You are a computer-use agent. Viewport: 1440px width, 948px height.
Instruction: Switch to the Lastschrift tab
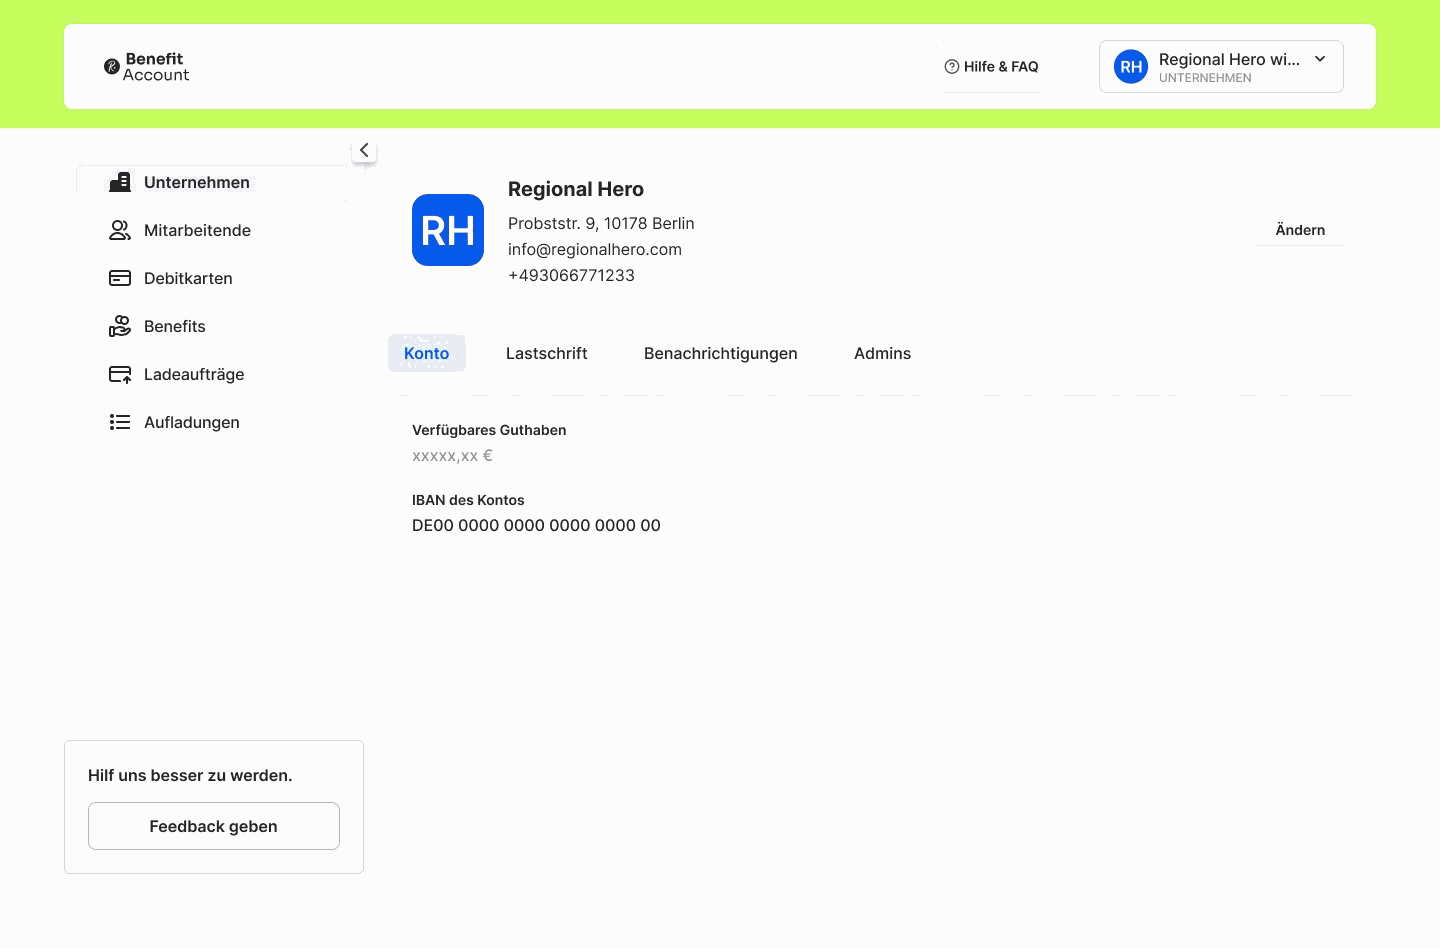[547, 353]
